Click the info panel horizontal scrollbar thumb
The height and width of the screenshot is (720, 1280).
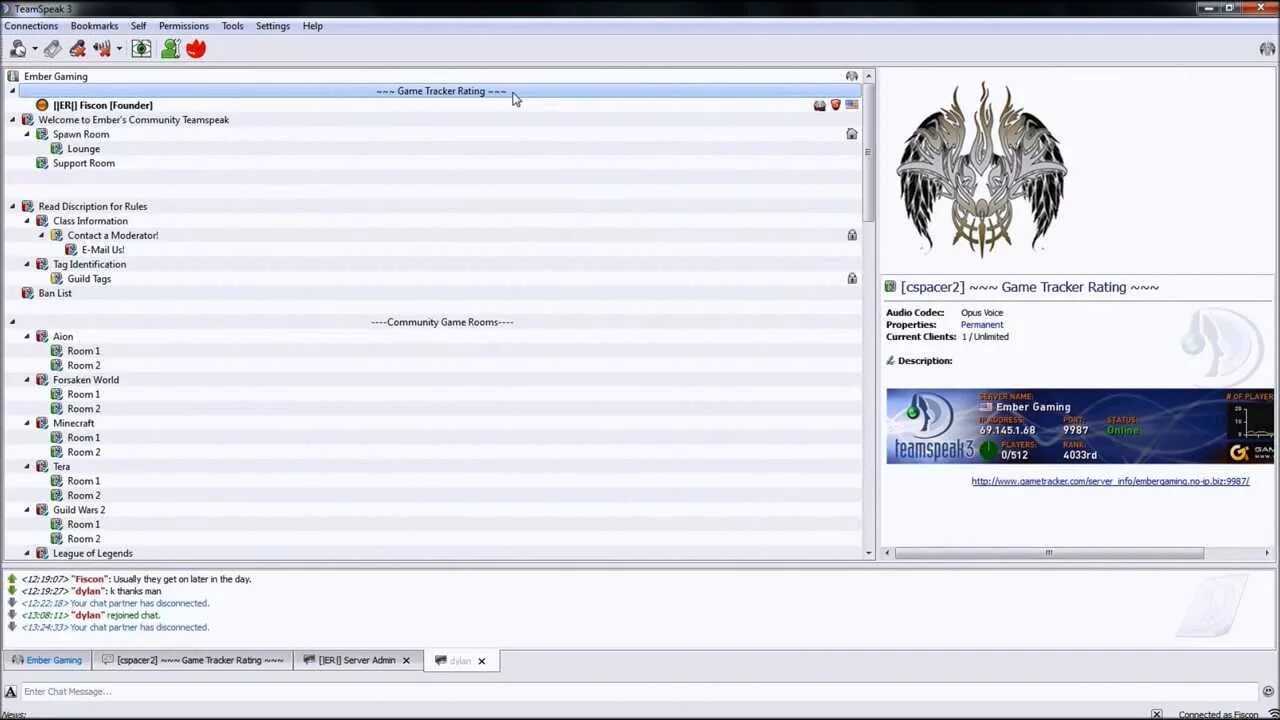click(x=1049, y=553)
